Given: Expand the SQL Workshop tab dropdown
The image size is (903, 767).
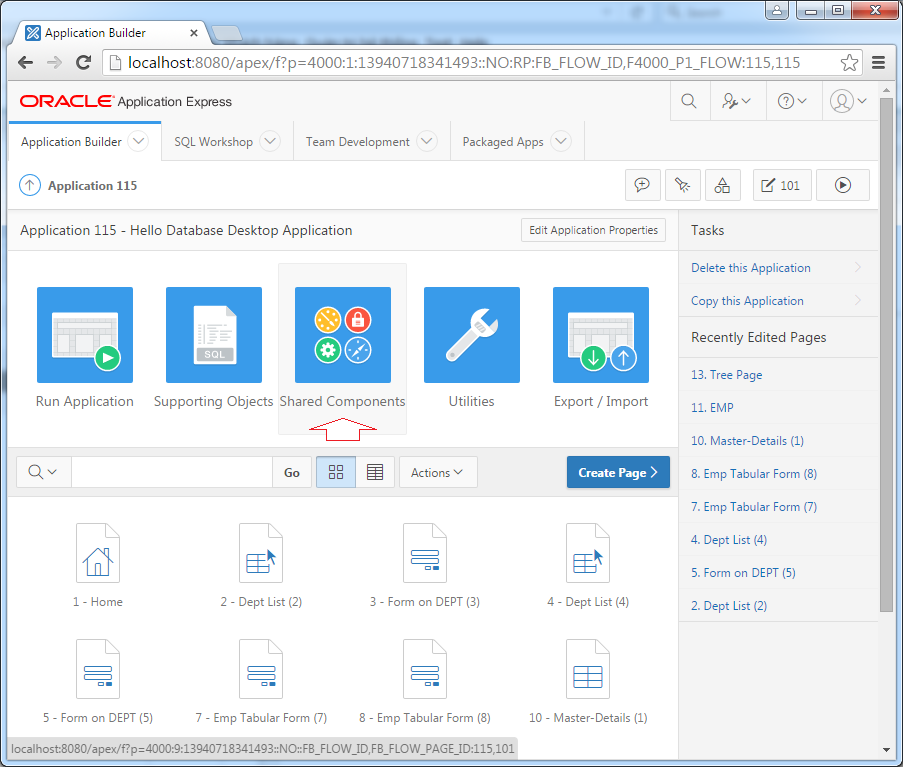Looking at the screenshot, I should (x=270, y=141).
